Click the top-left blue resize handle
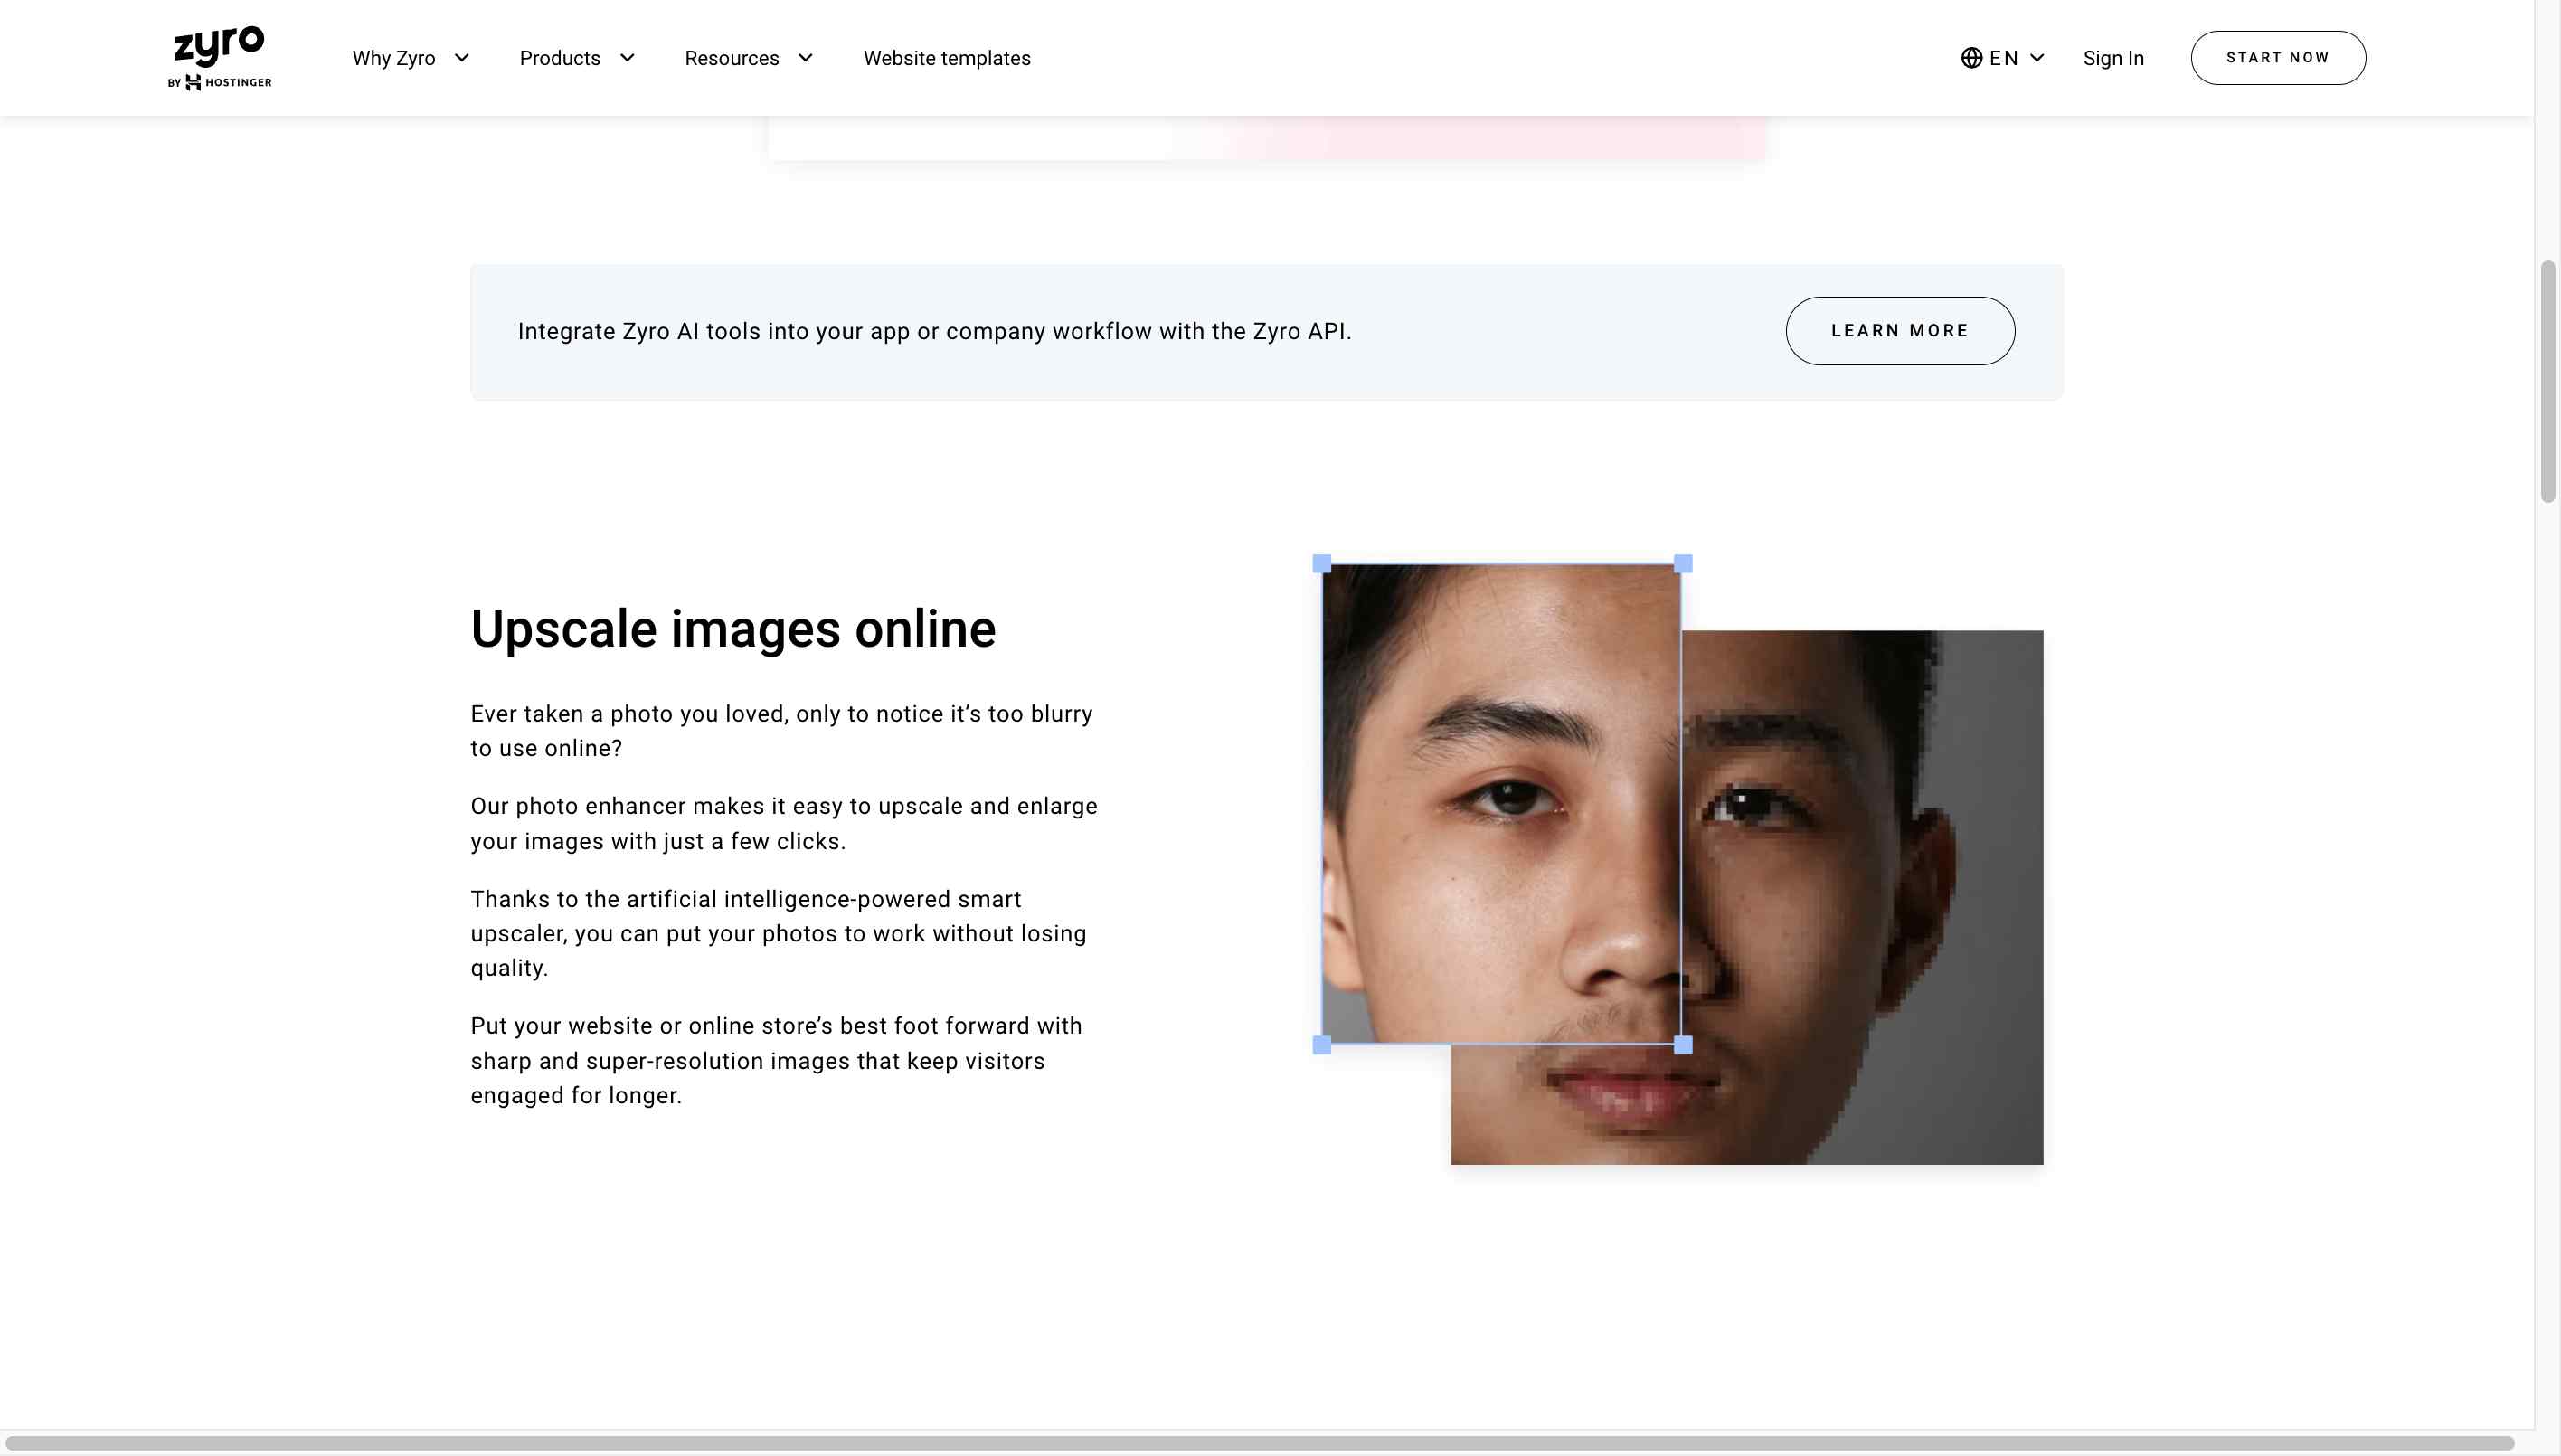 click(x=1321, y=564)
